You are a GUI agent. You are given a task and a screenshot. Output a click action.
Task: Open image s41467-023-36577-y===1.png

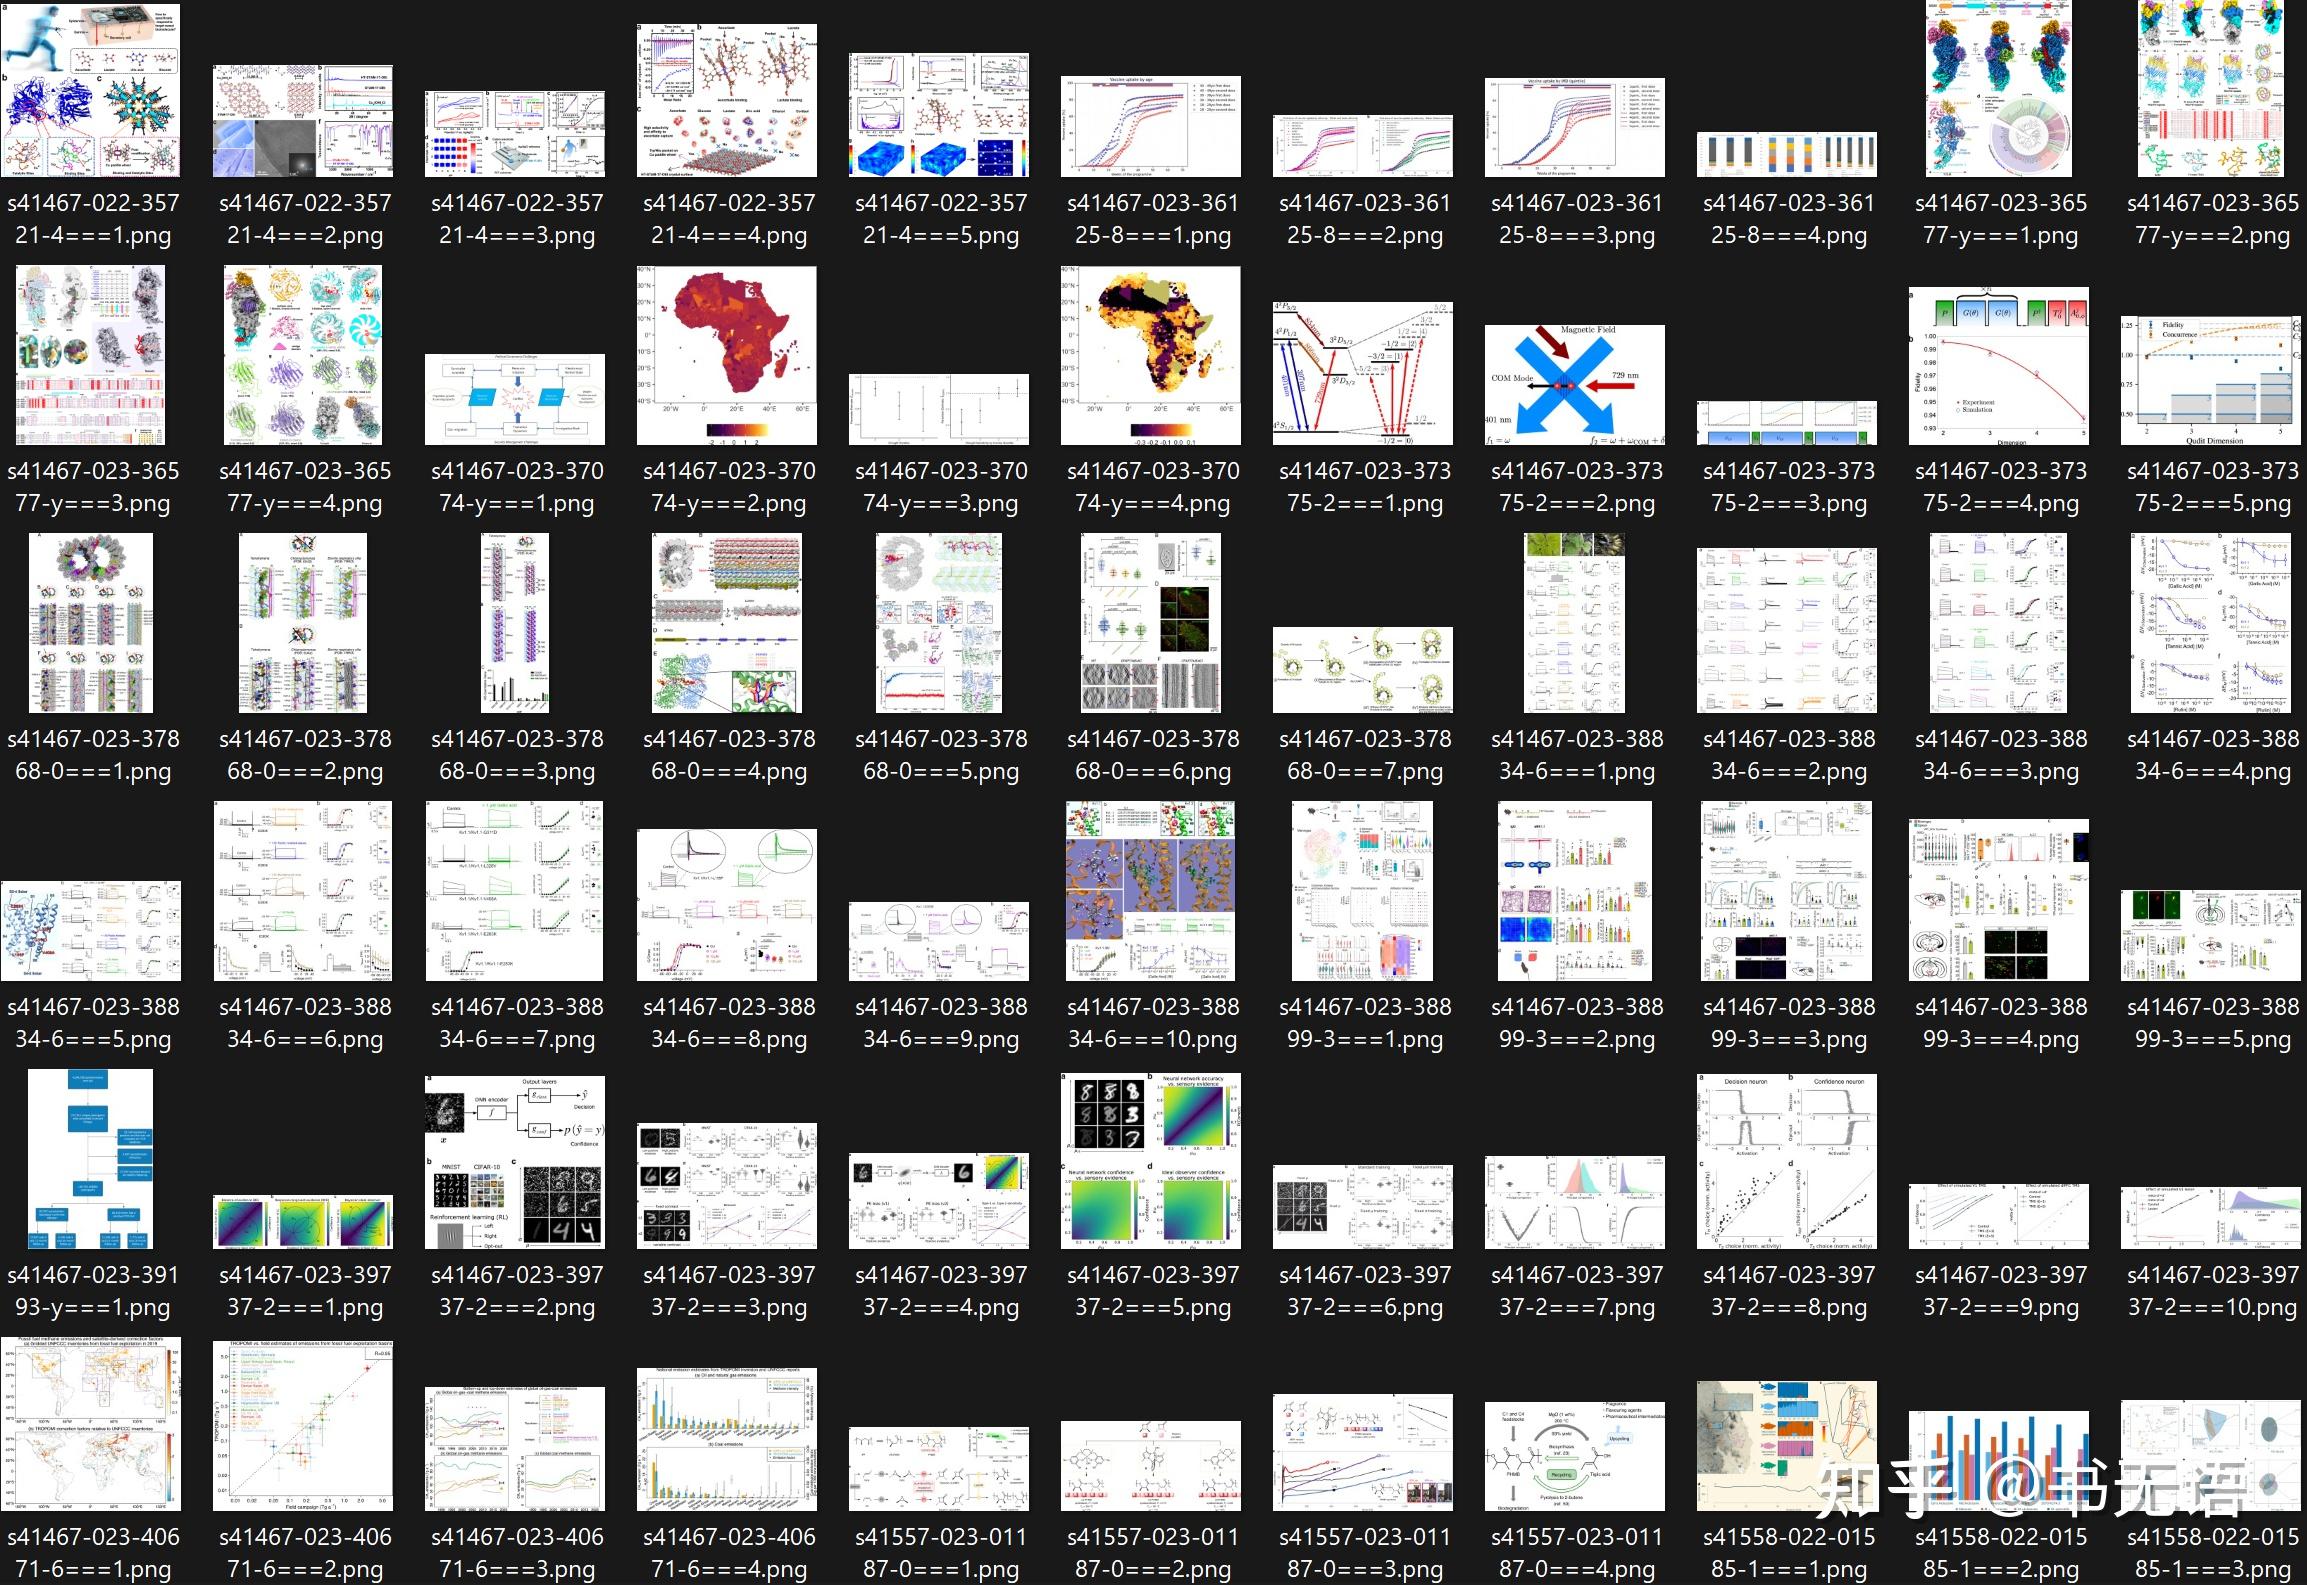[1999, 89]
